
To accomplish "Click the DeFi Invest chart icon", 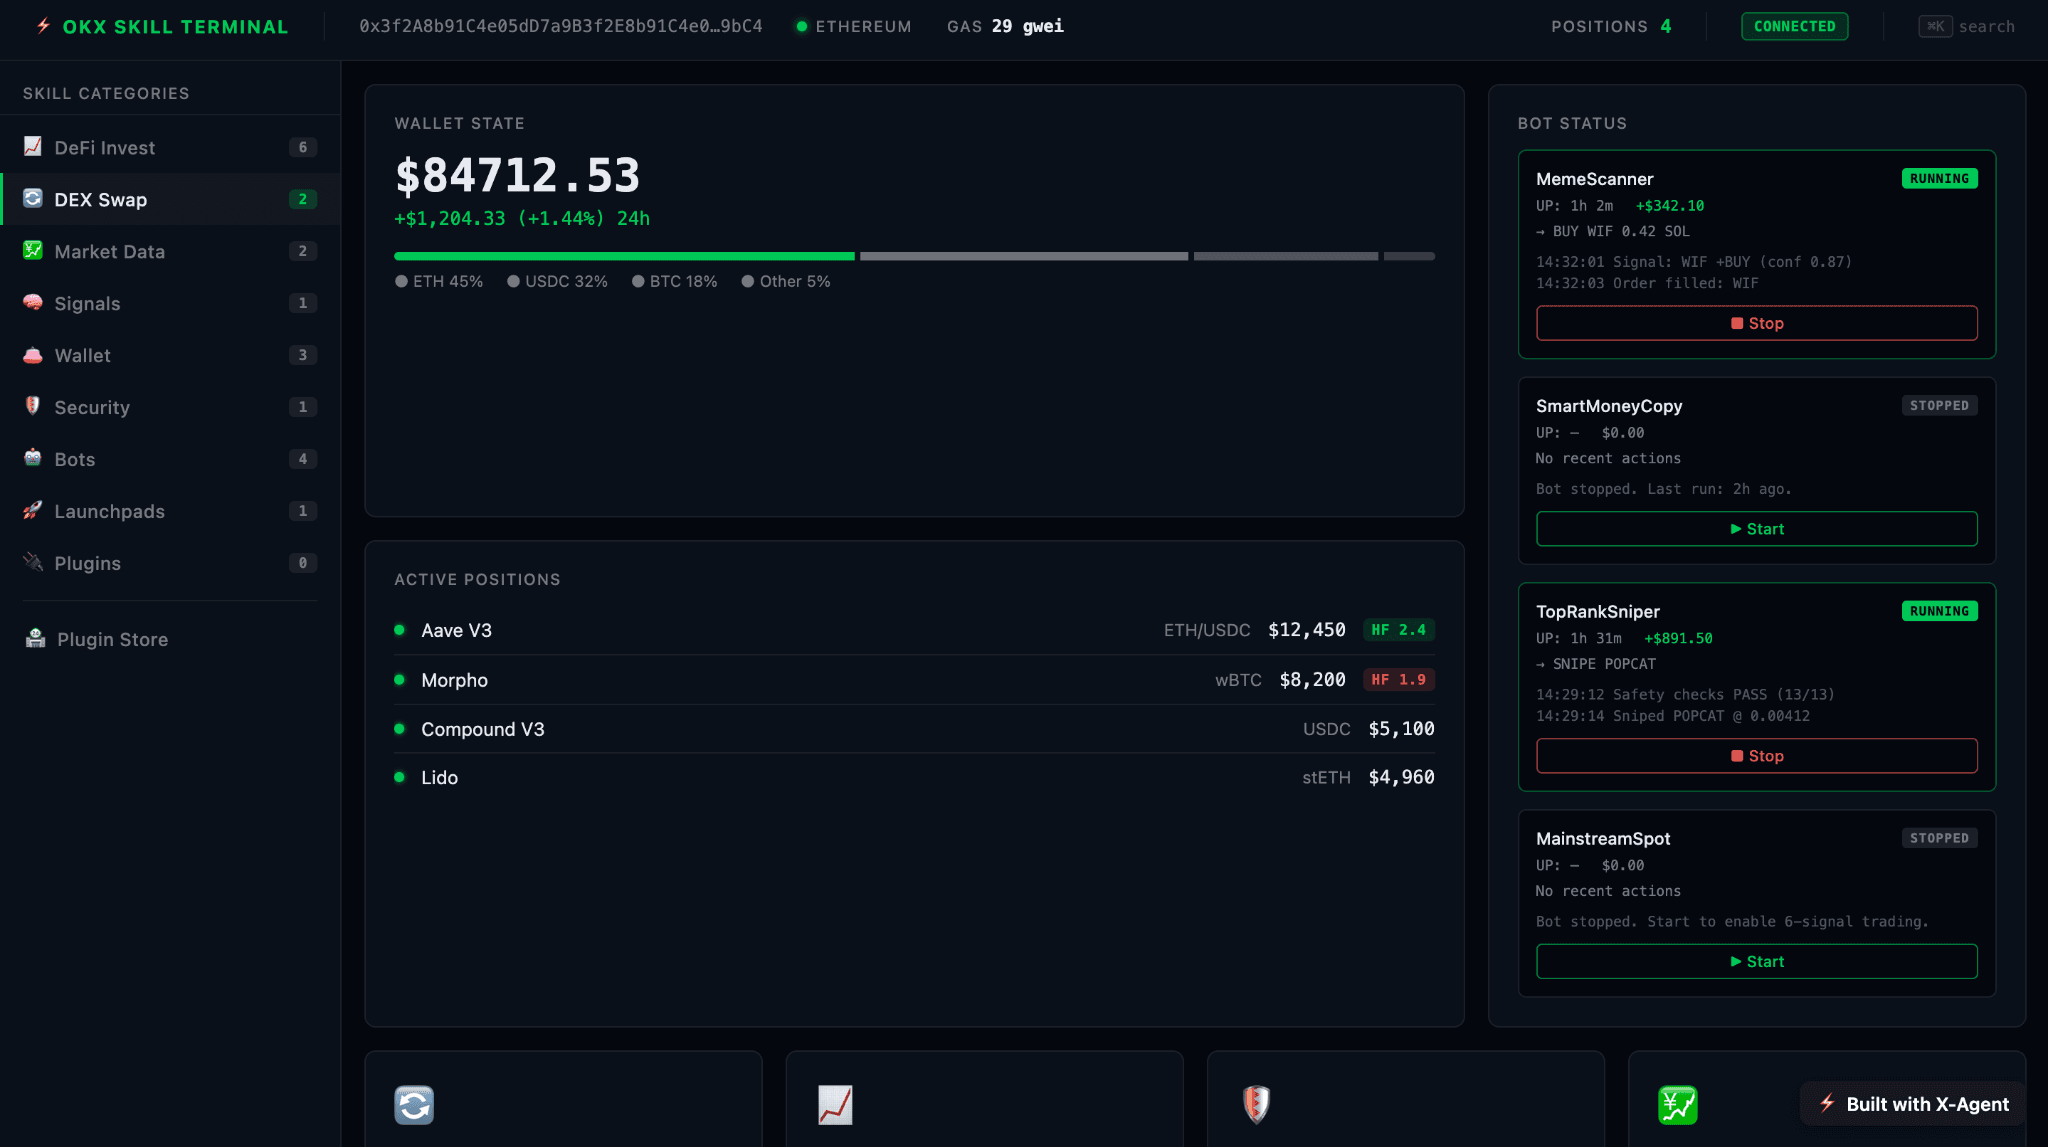I will point(33,146).
